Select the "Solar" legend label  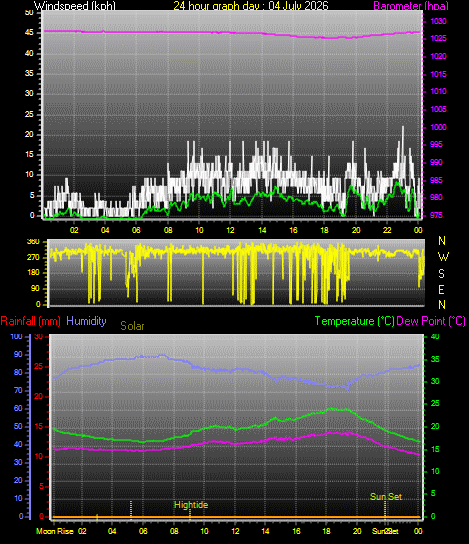point(132,326)
